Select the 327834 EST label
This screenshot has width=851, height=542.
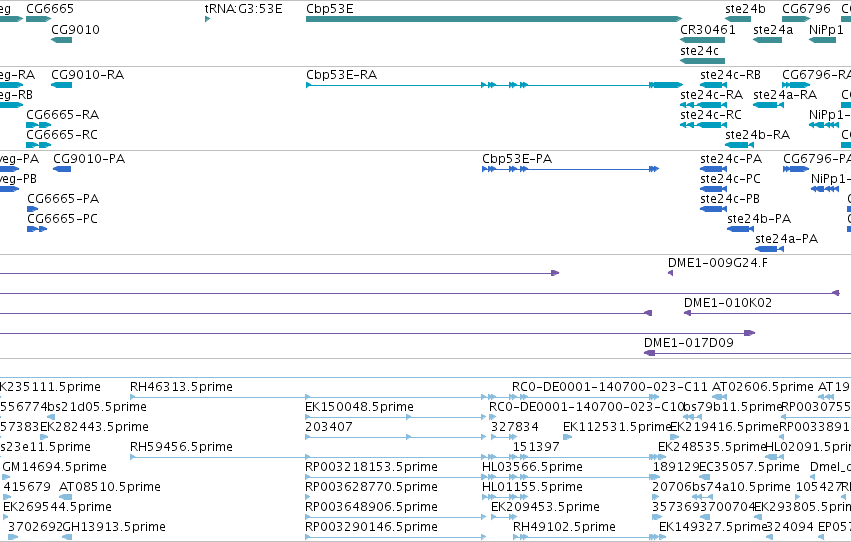[x=515, y=427]
